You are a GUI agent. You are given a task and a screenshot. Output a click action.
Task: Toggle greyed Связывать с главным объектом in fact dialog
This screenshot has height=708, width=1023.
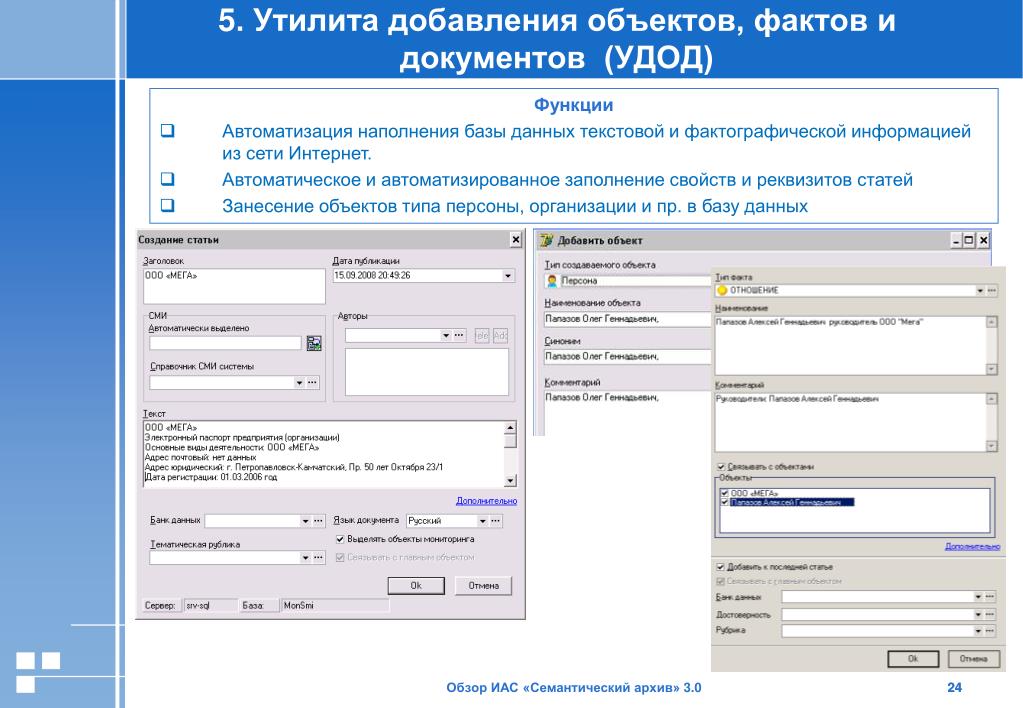pyautogui.click(x=720, y=581)
